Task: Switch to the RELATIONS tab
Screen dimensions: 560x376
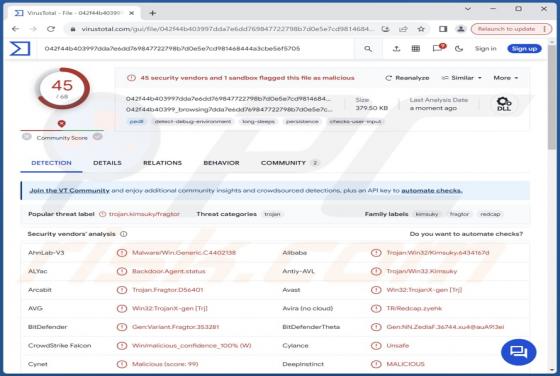Action: (162, 163)
